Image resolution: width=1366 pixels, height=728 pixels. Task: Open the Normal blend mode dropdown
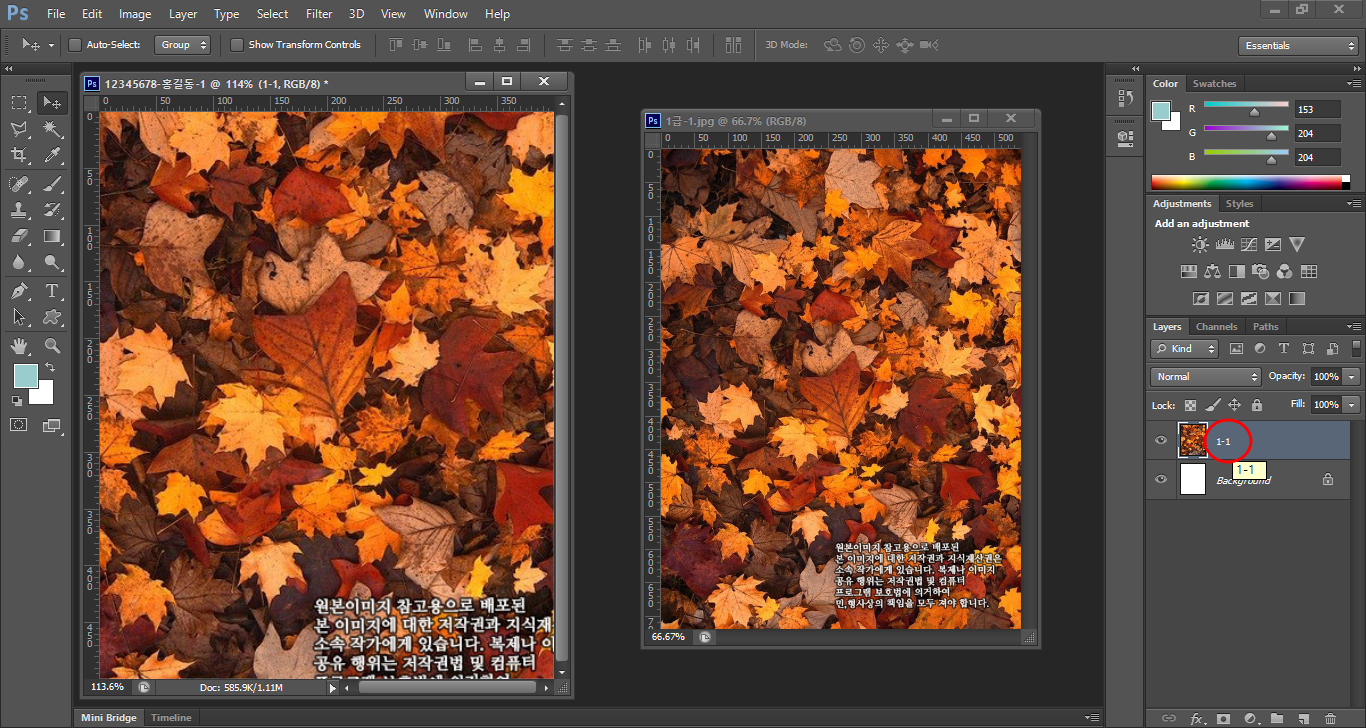tap(1207, 377)
